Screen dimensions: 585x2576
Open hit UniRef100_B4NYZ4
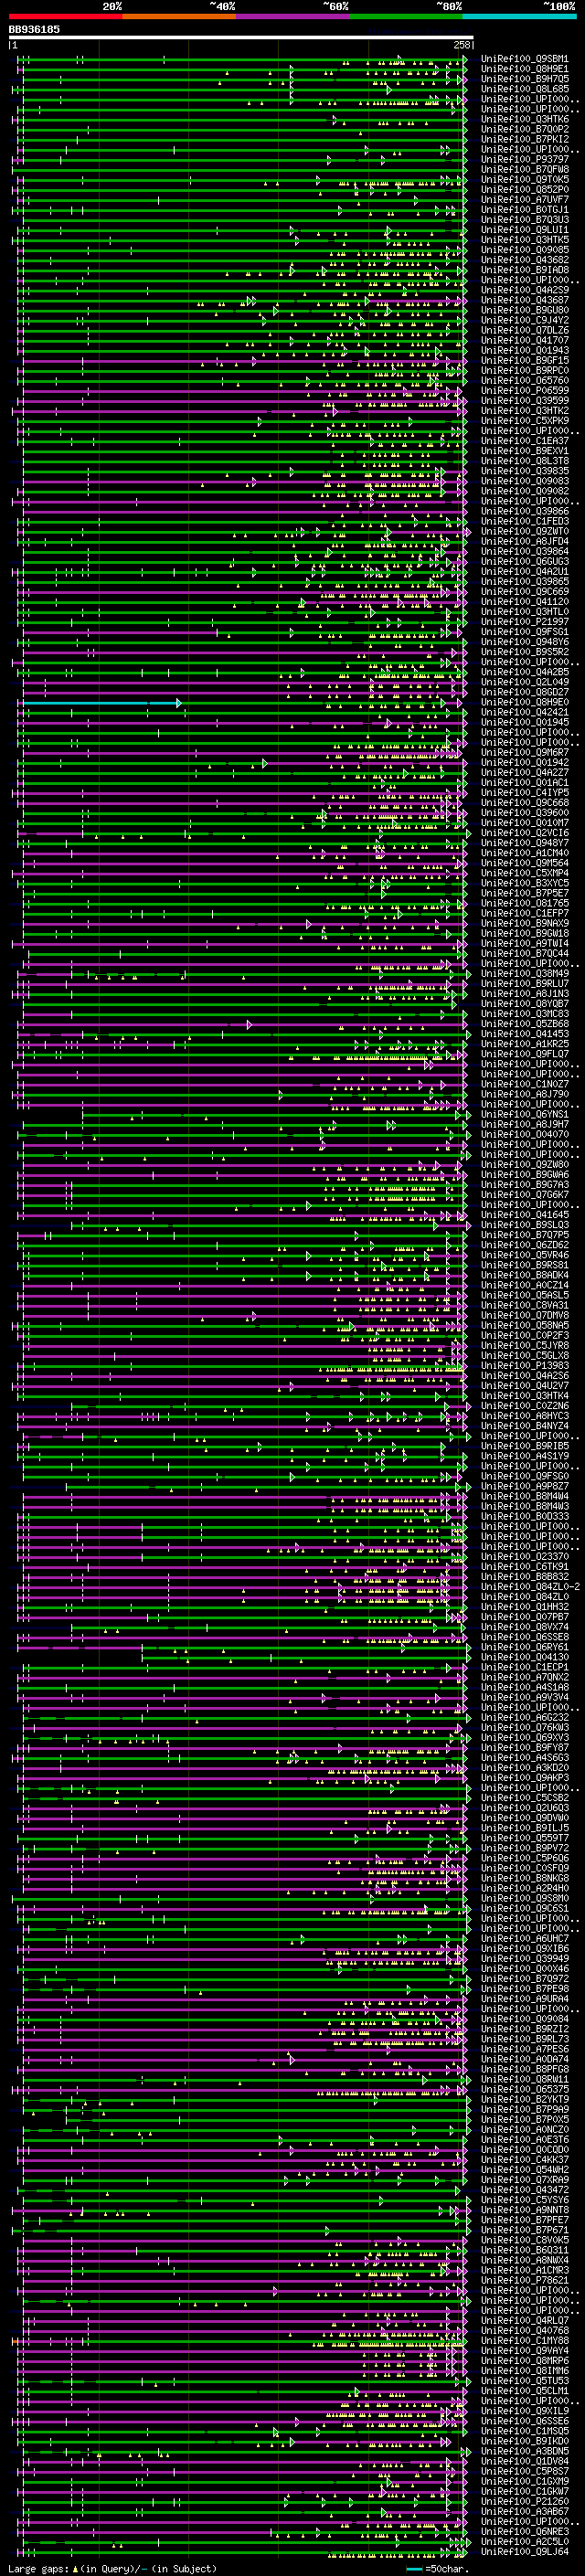(524, 1426)
